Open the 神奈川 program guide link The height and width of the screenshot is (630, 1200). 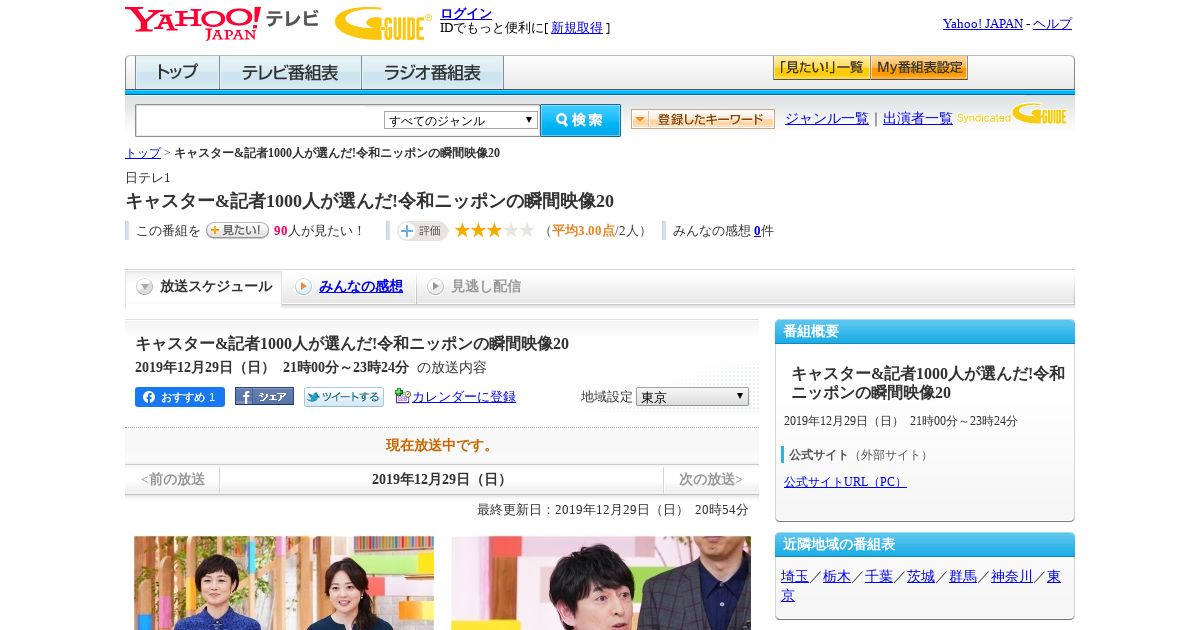1012,577
